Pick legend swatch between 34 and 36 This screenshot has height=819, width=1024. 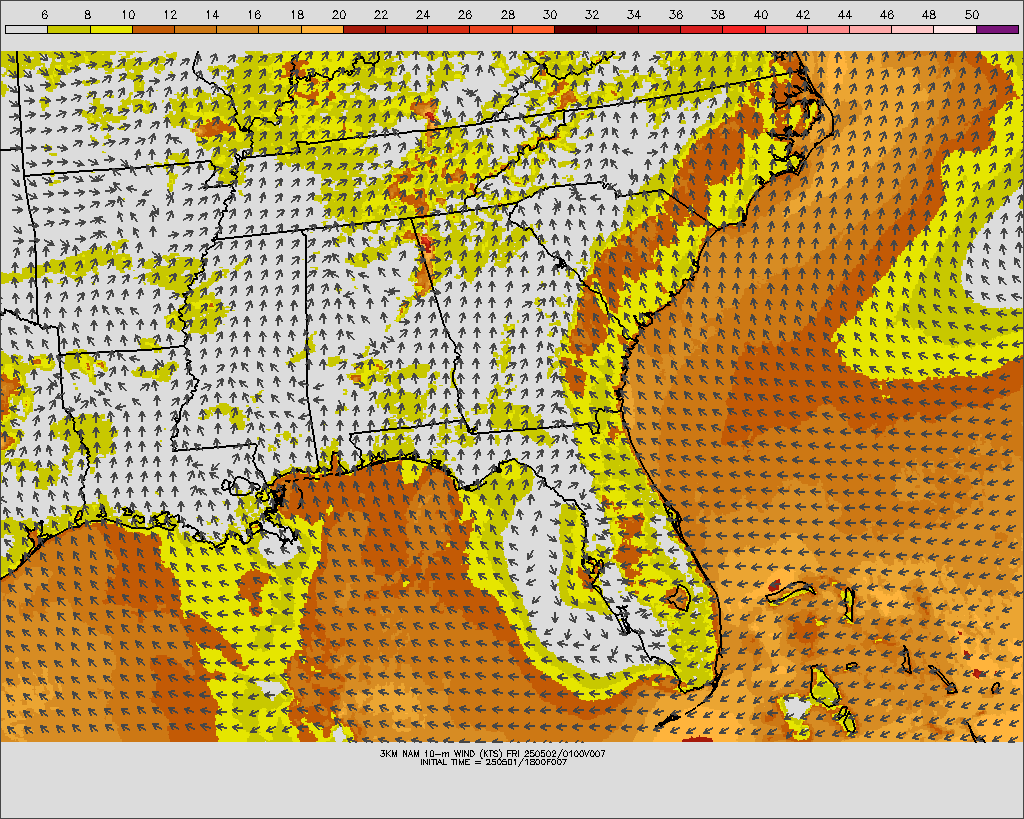tap(660, 29)
